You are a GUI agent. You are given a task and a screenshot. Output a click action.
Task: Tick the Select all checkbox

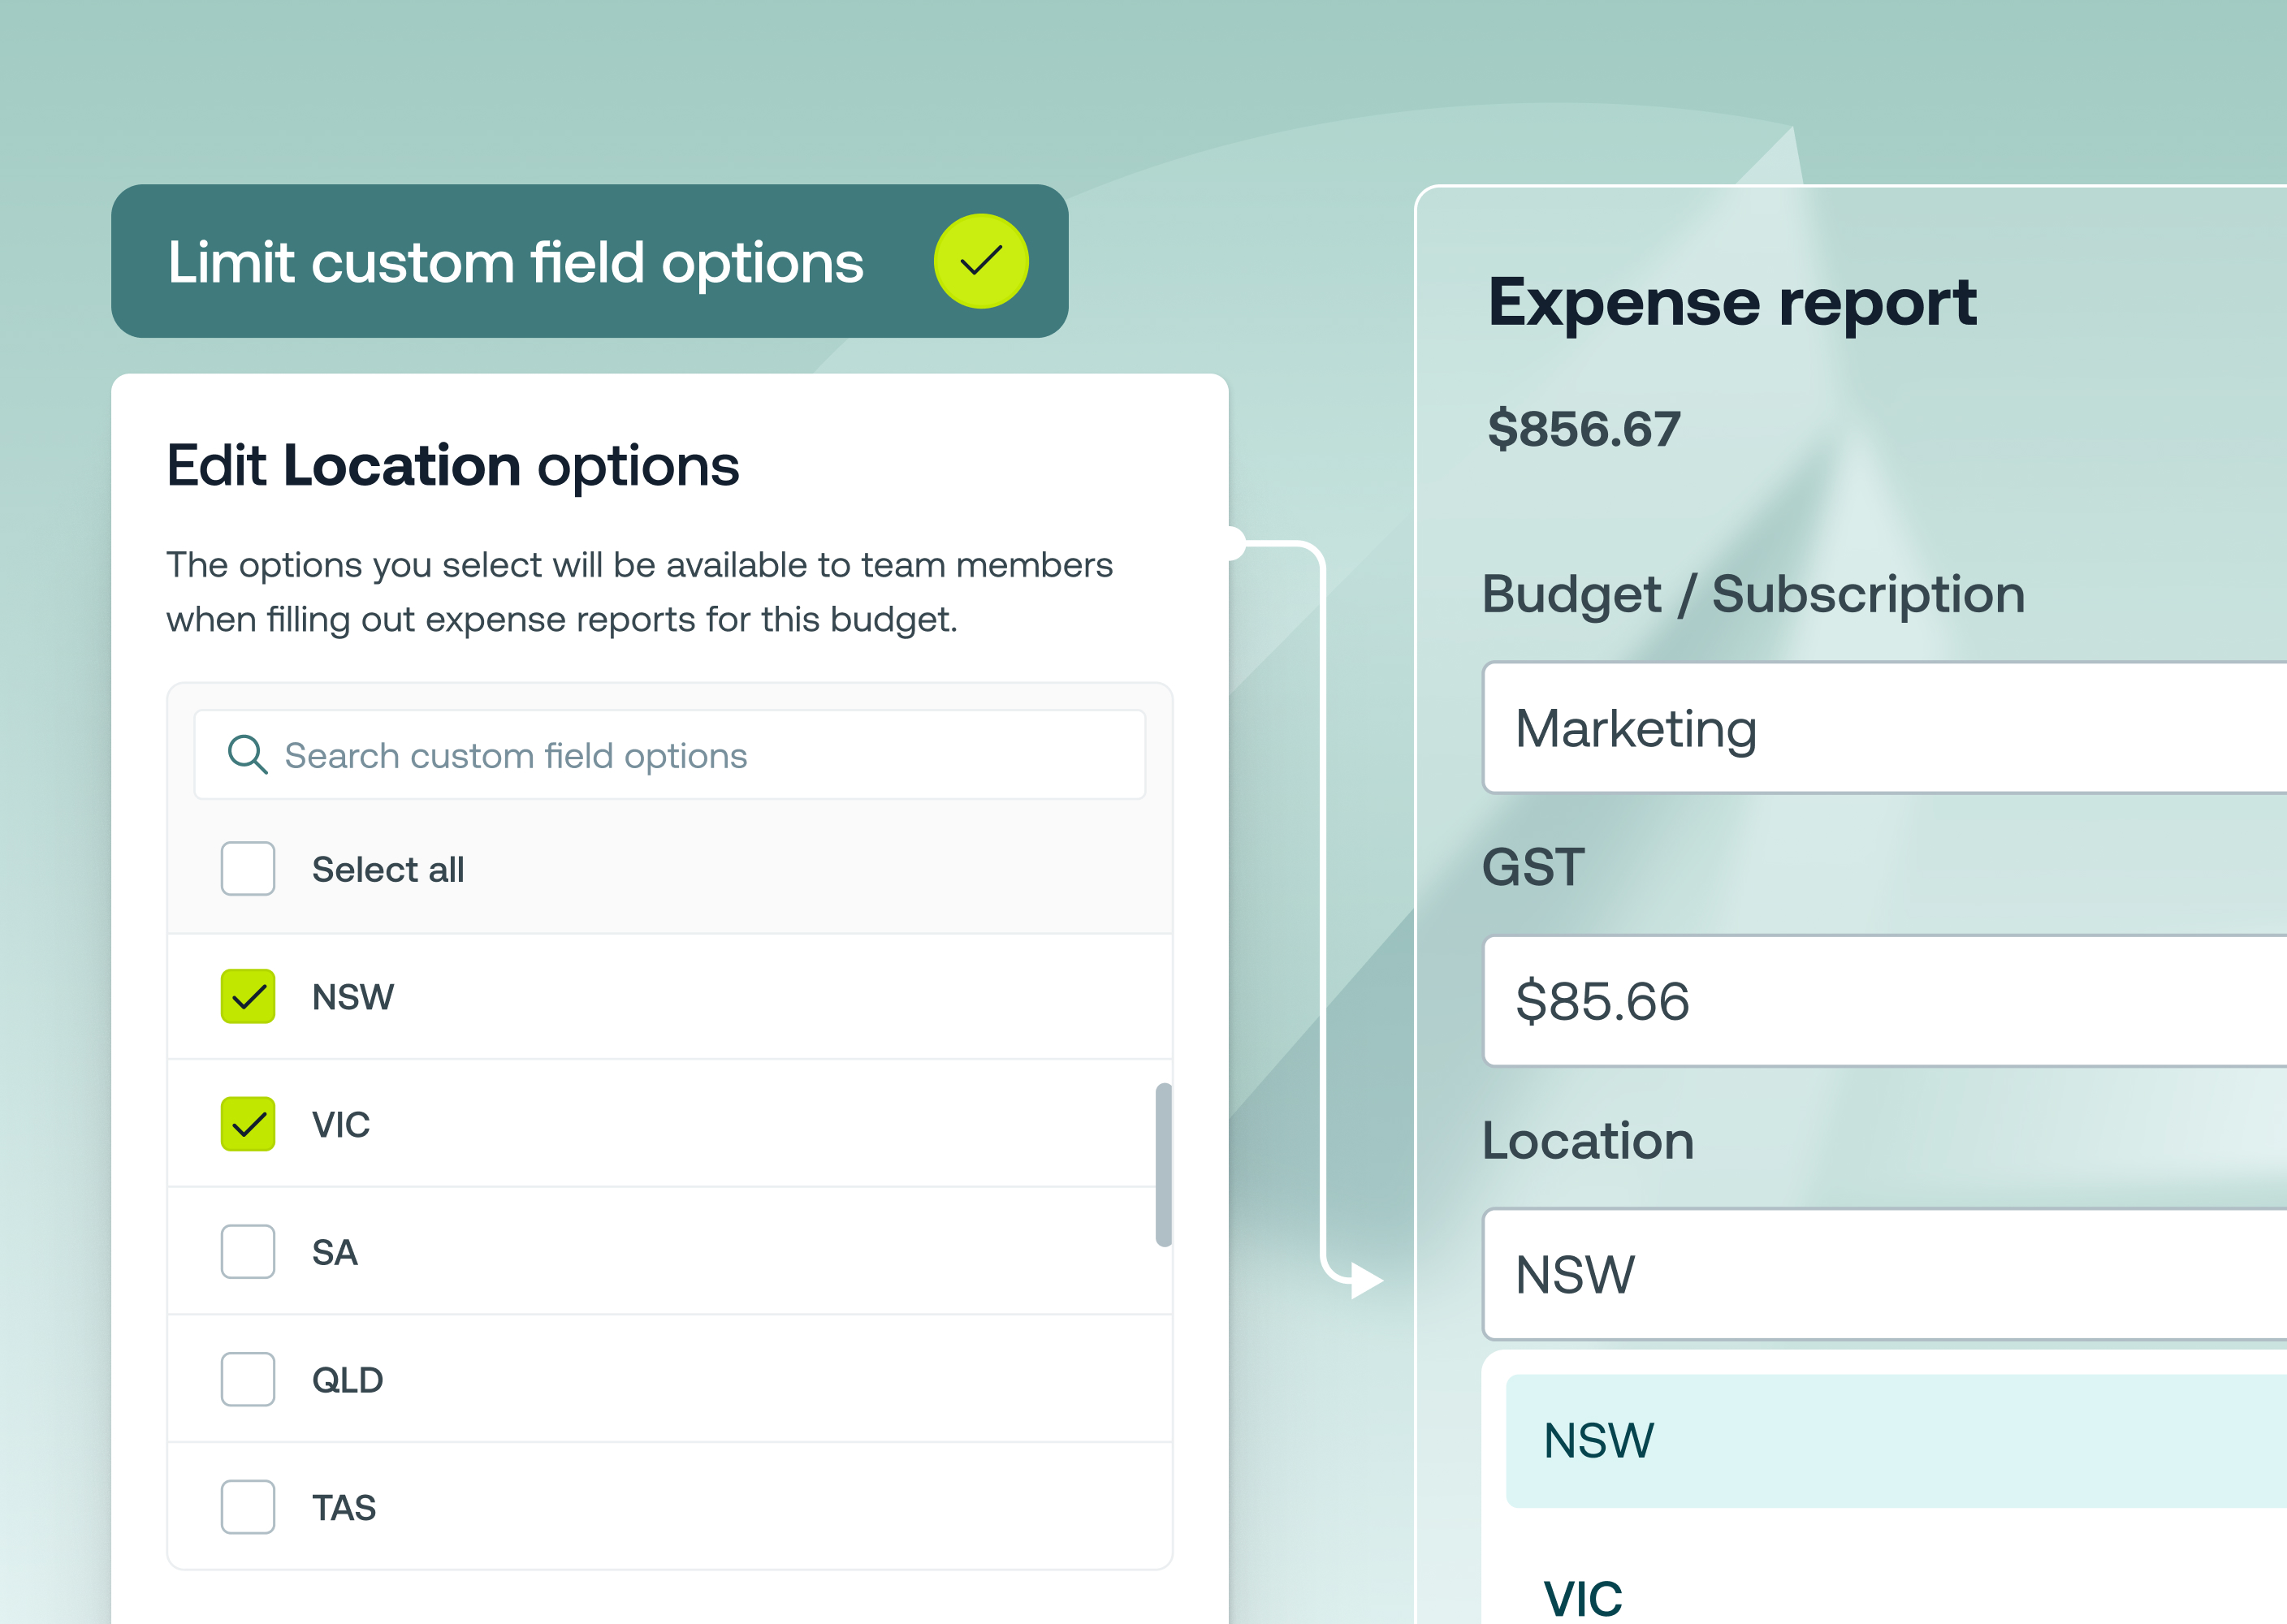coord(248,868)
